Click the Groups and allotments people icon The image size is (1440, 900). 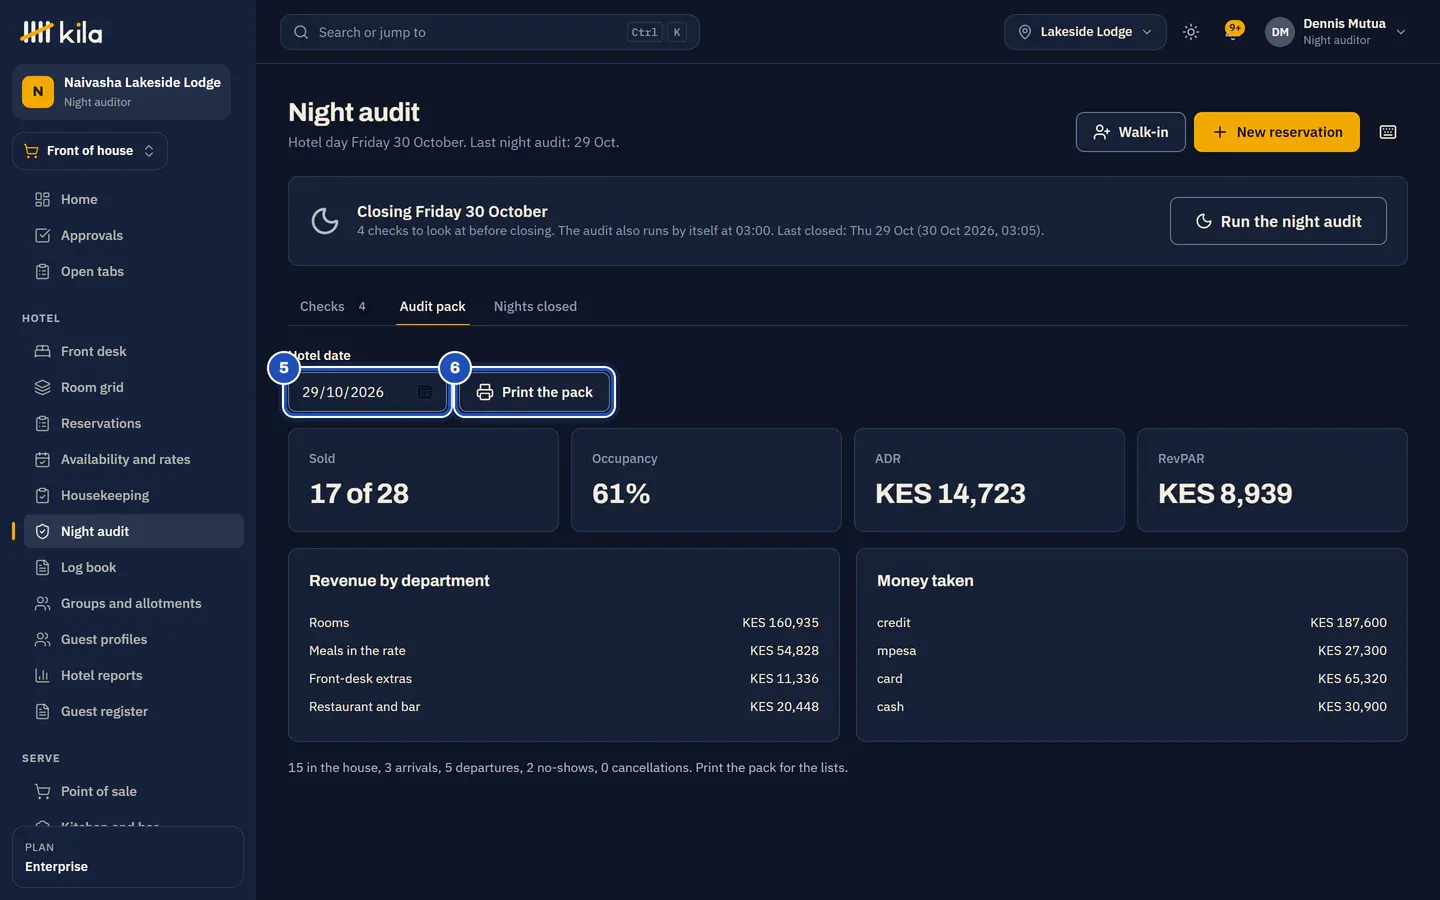(42, 604)
